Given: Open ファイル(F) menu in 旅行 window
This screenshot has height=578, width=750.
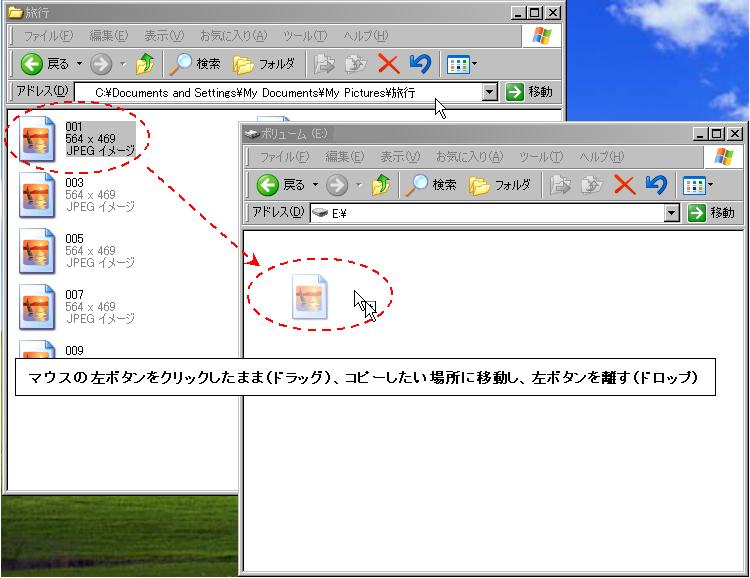Looking at the screenshot, I should point(48,36).
